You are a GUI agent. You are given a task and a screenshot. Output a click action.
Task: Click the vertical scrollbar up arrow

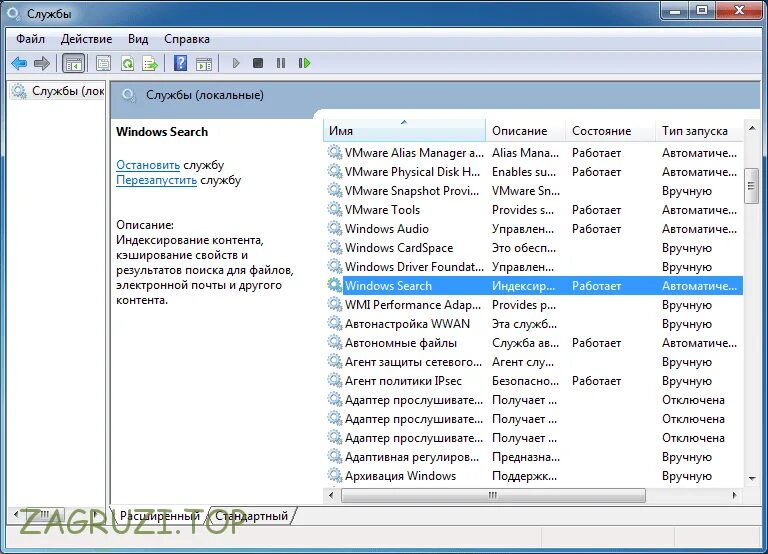[x=752, y=128]
